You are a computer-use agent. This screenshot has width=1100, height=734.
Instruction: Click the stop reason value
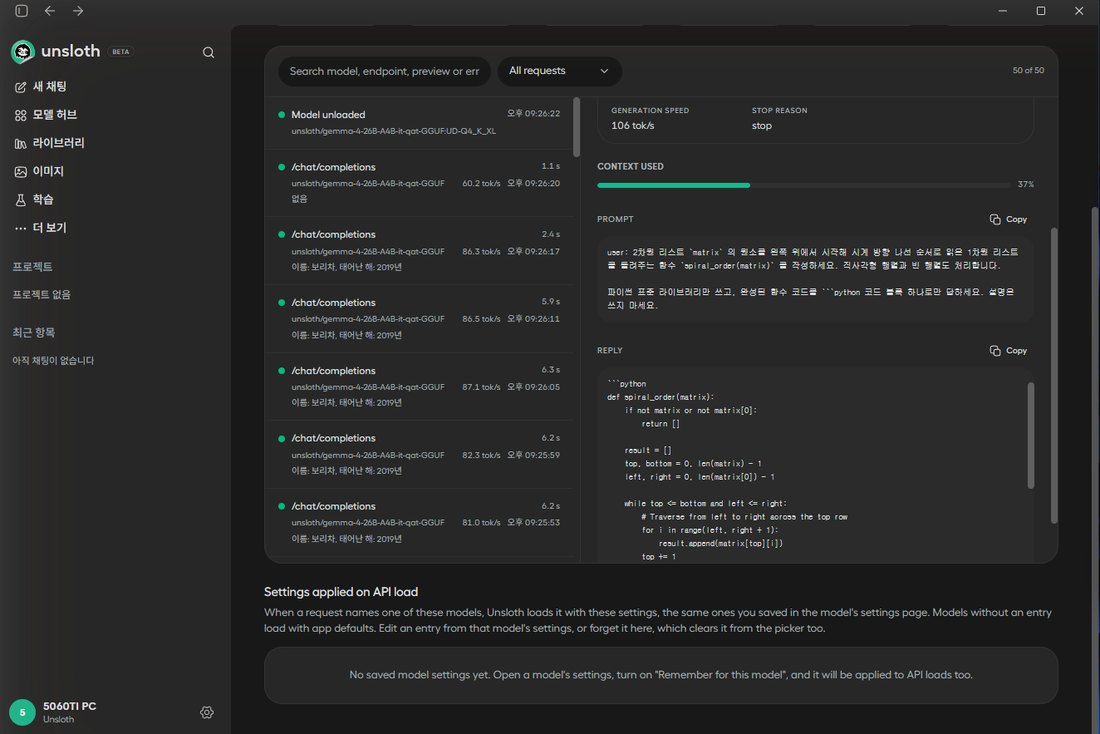(762, 126)
